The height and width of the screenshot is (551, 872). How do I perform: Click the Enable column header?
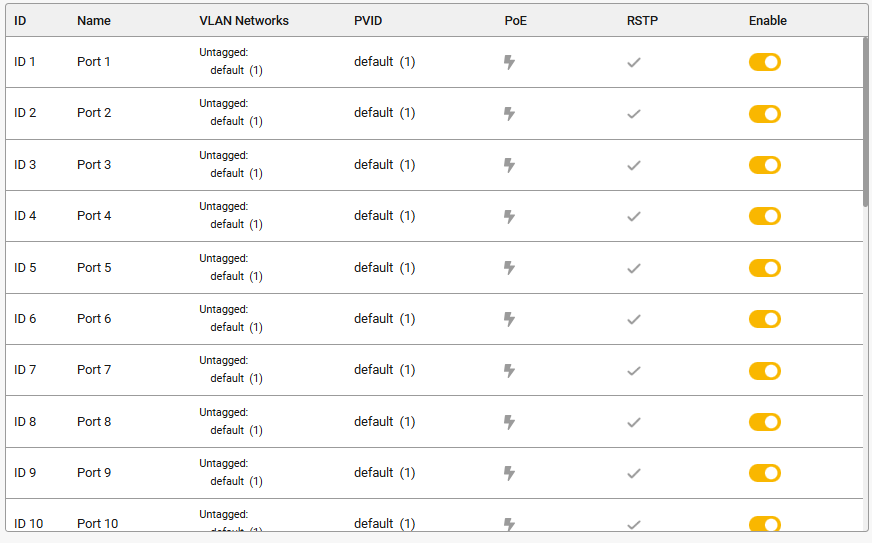pos(767,21)
